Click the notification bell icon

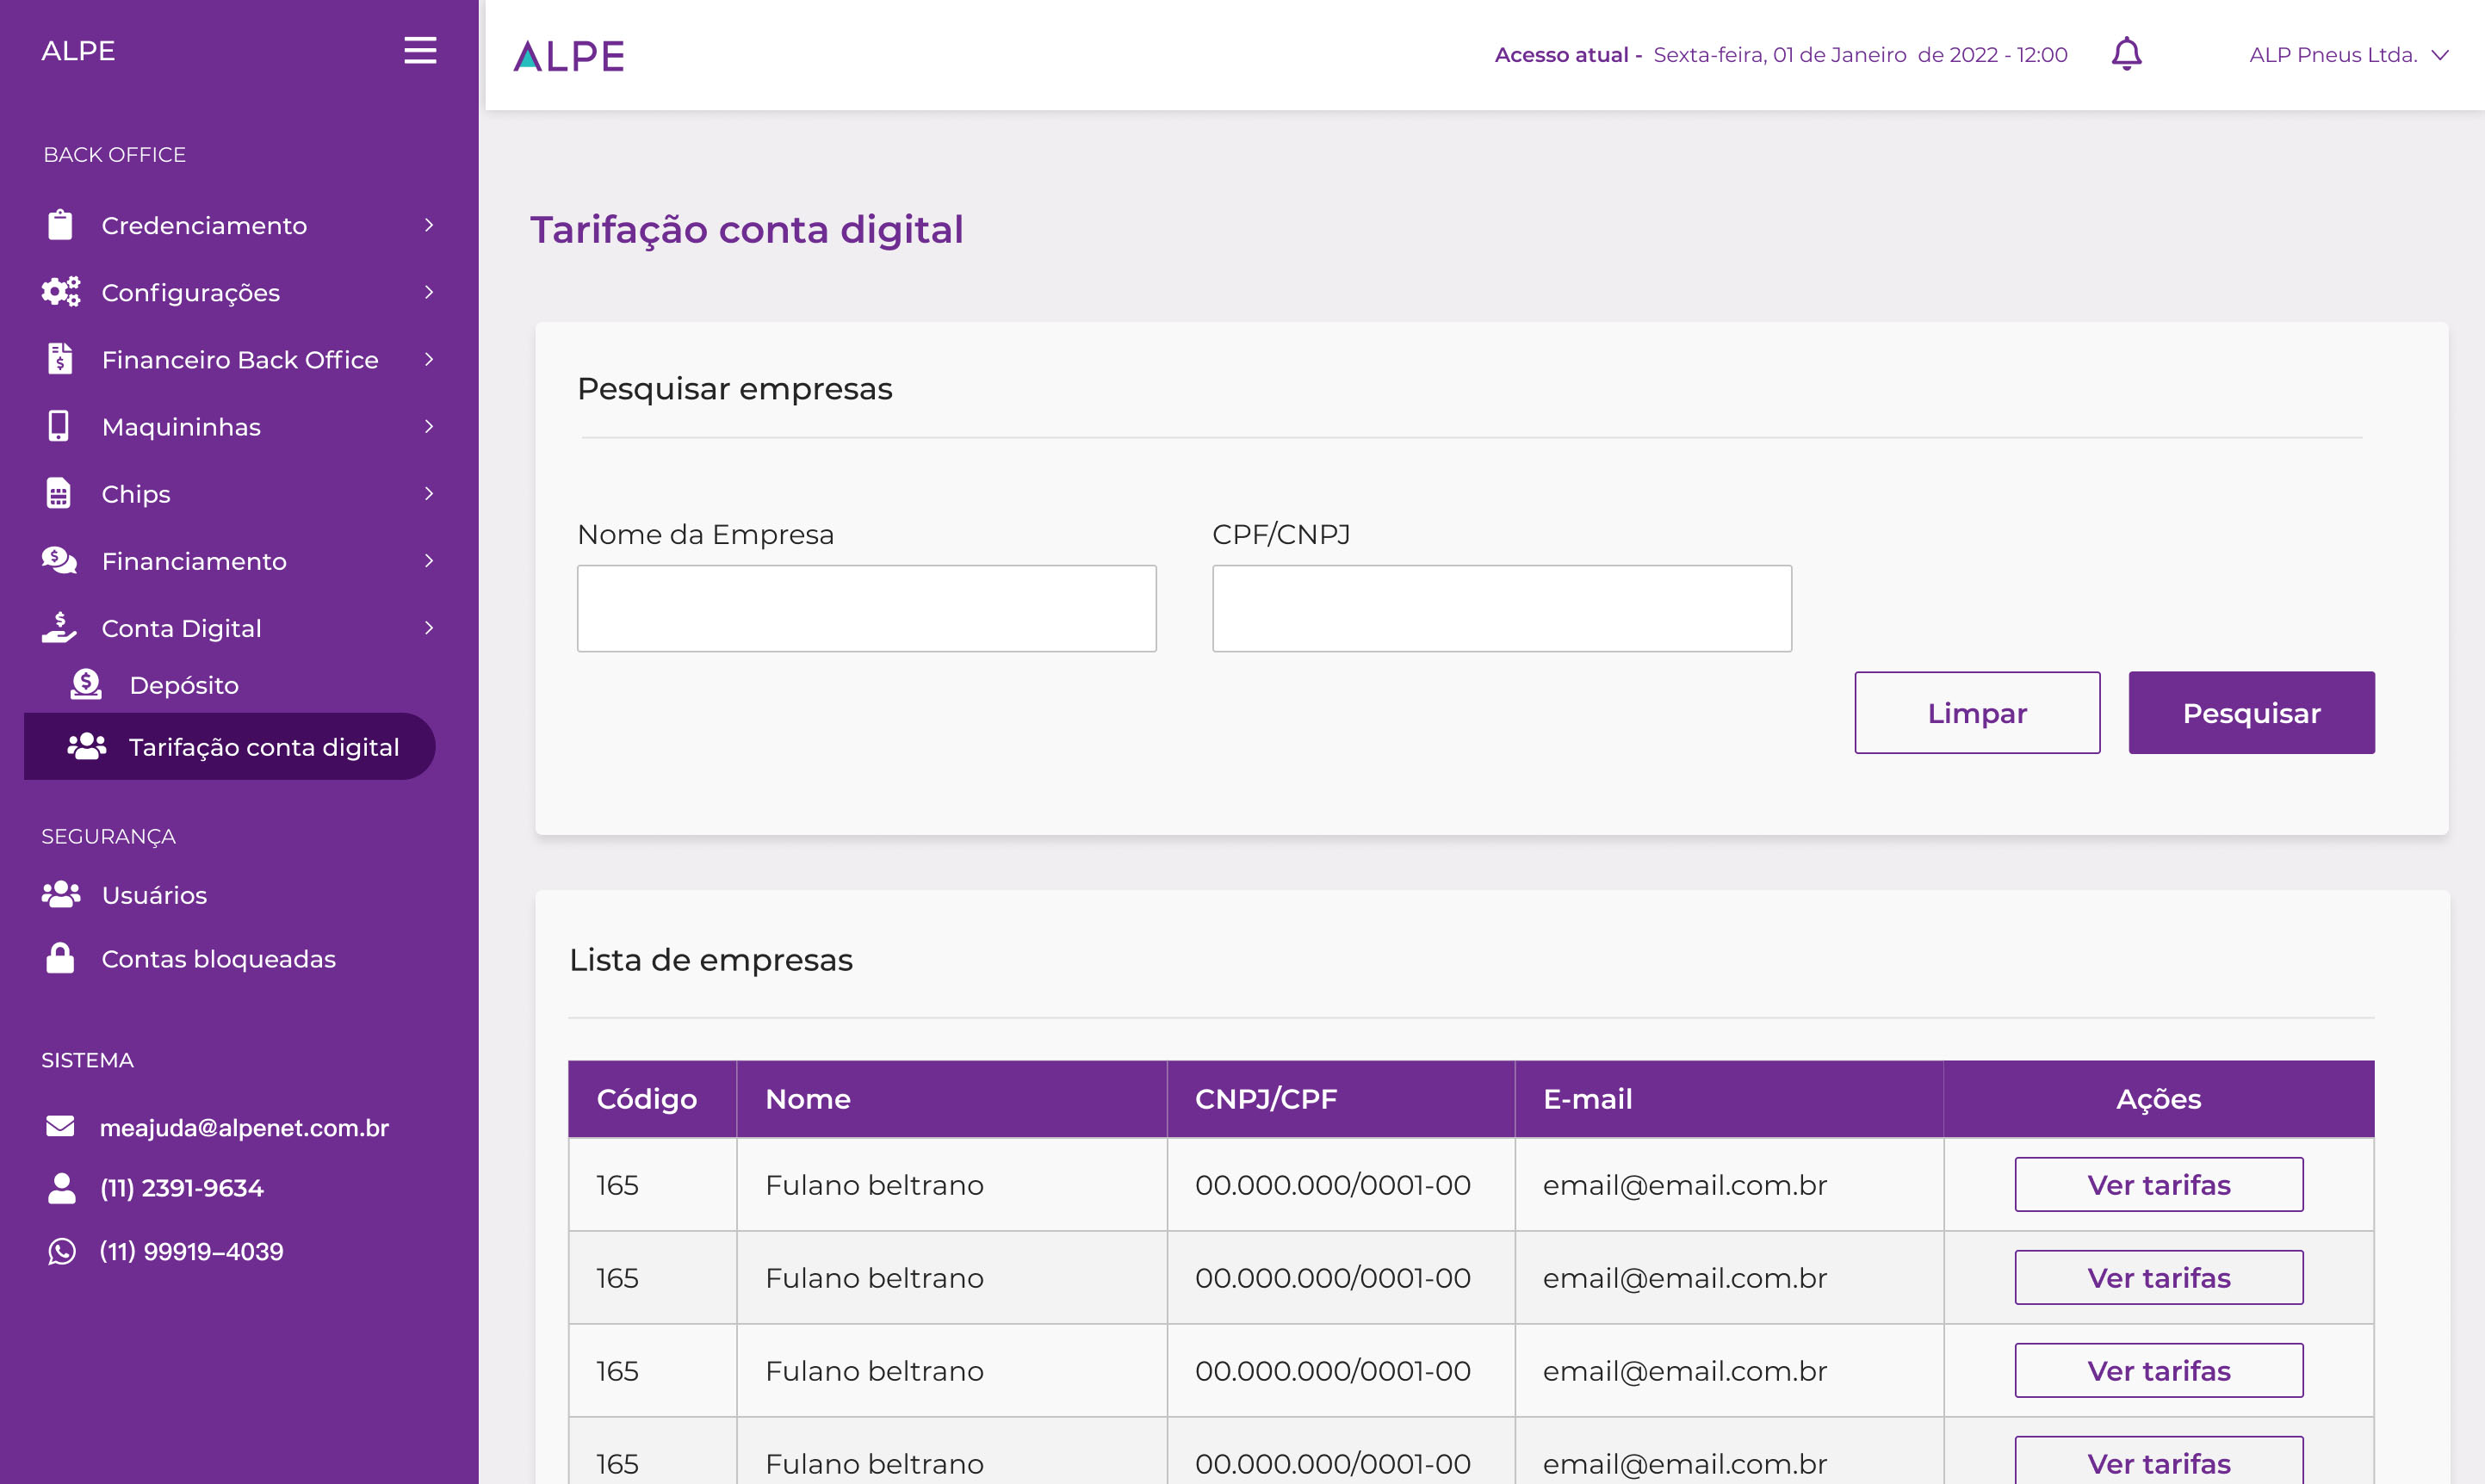coord(2126,54)
